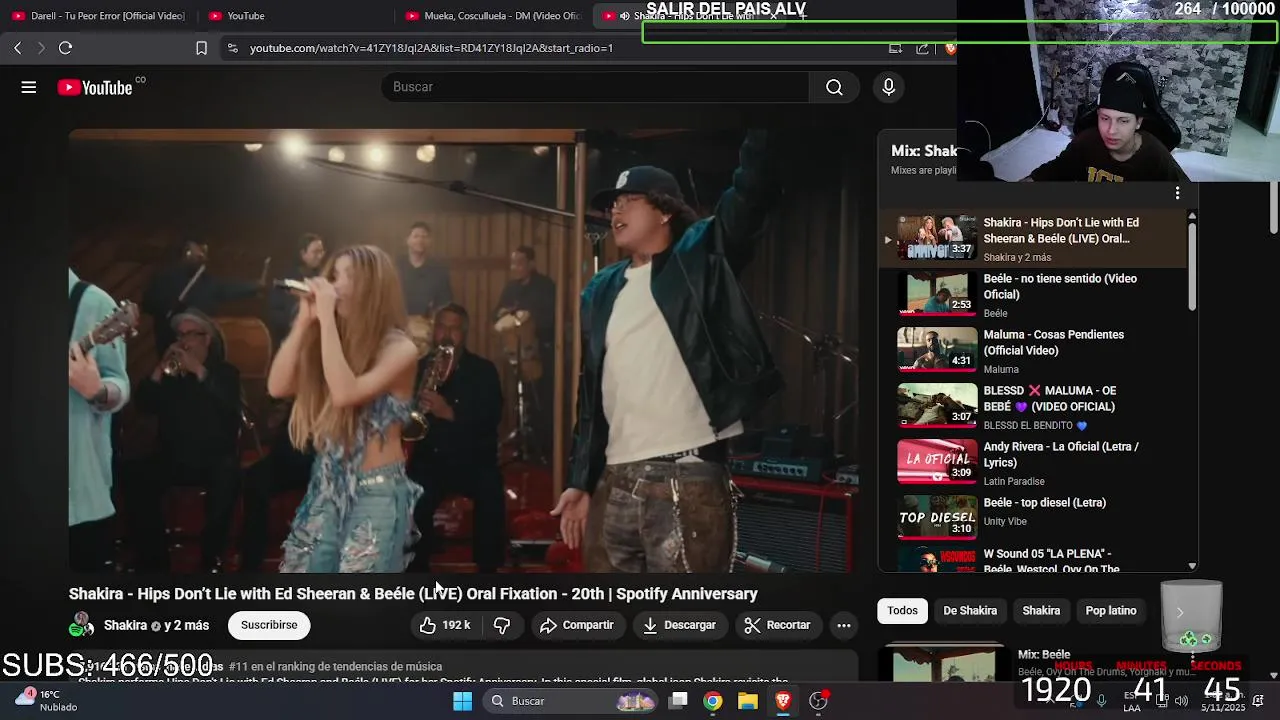Click the Descargar button
Viewport: 1280px width, 720px height.
tap(679, 625)
